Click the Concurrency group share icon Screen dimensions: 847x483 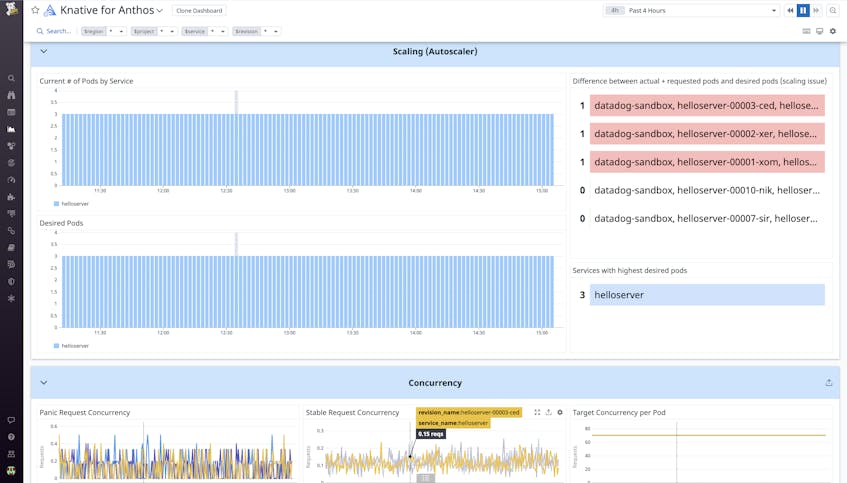(x=829, y=383)
